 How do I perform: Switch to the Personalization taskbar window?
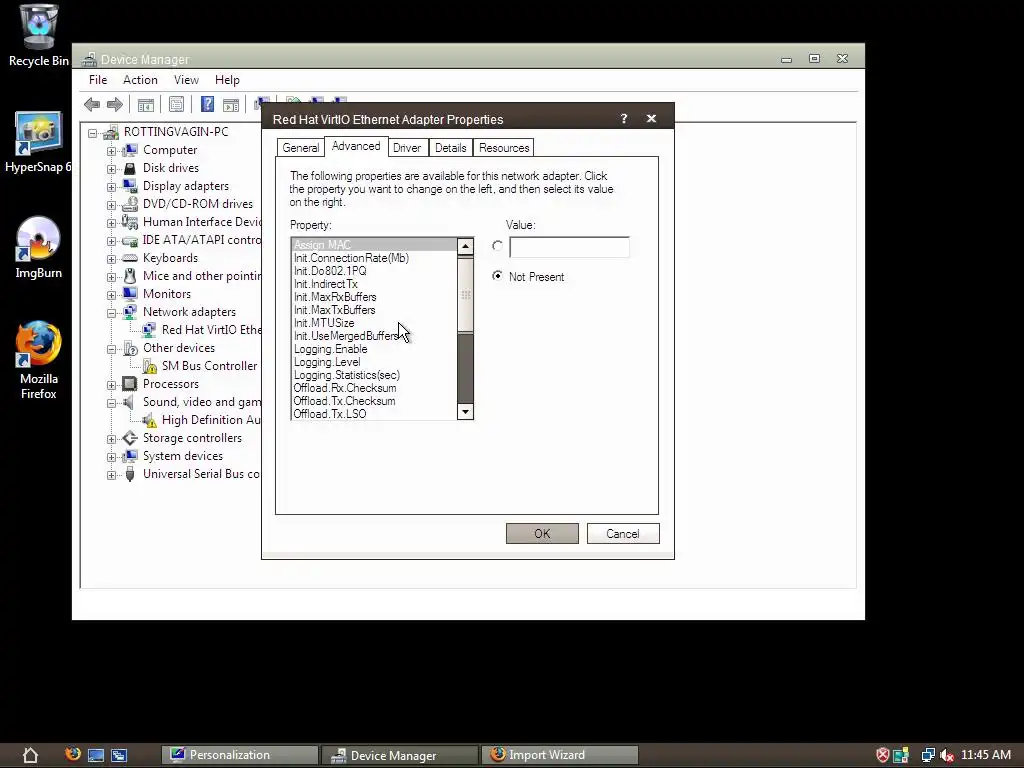point(240,755)
